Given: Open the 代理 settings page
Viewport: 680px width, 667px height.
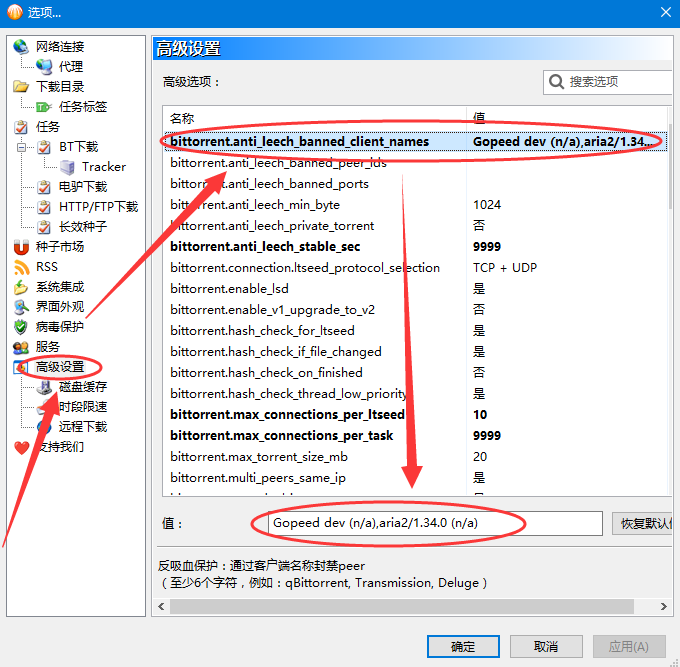Looking at the screenshot, I should pyautogui.click(x=70, y=67).
